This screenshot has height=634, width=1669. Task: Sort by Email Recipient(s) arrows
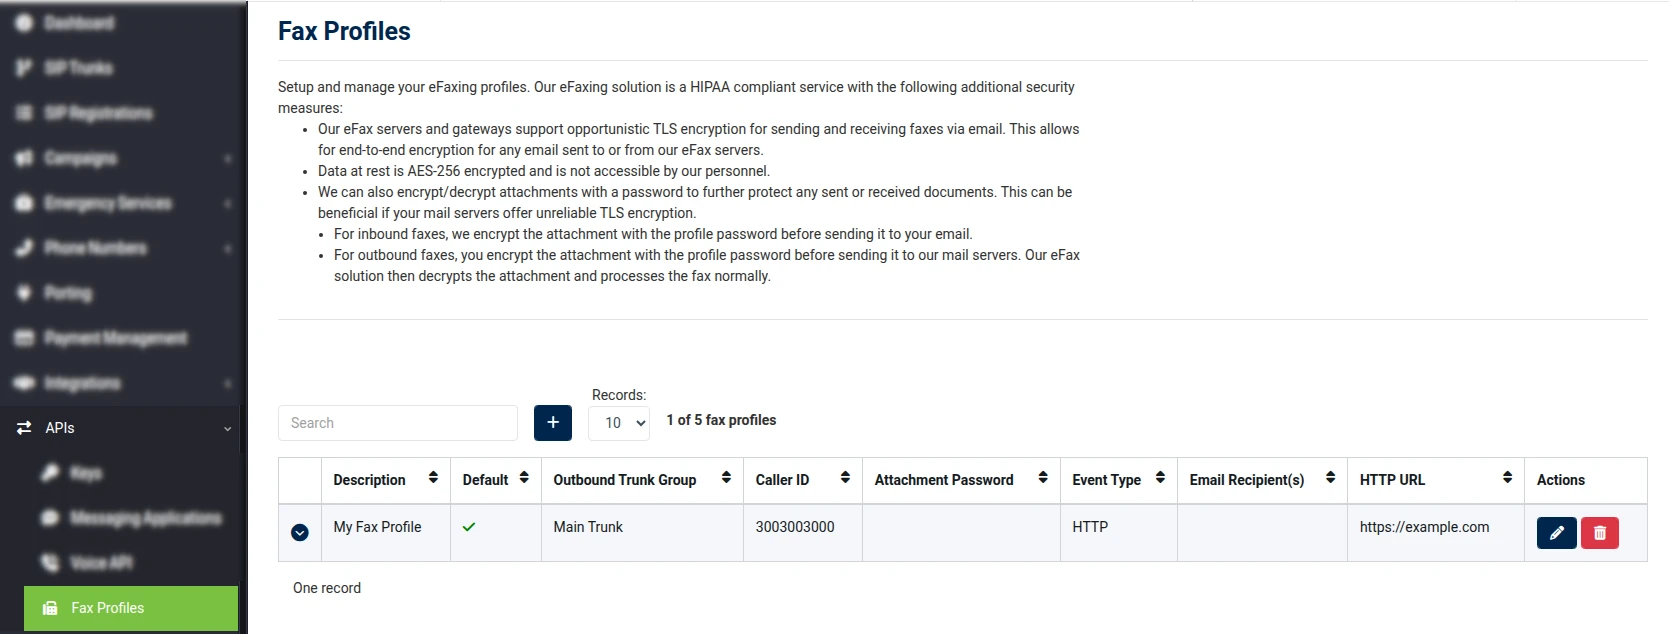1330,478
